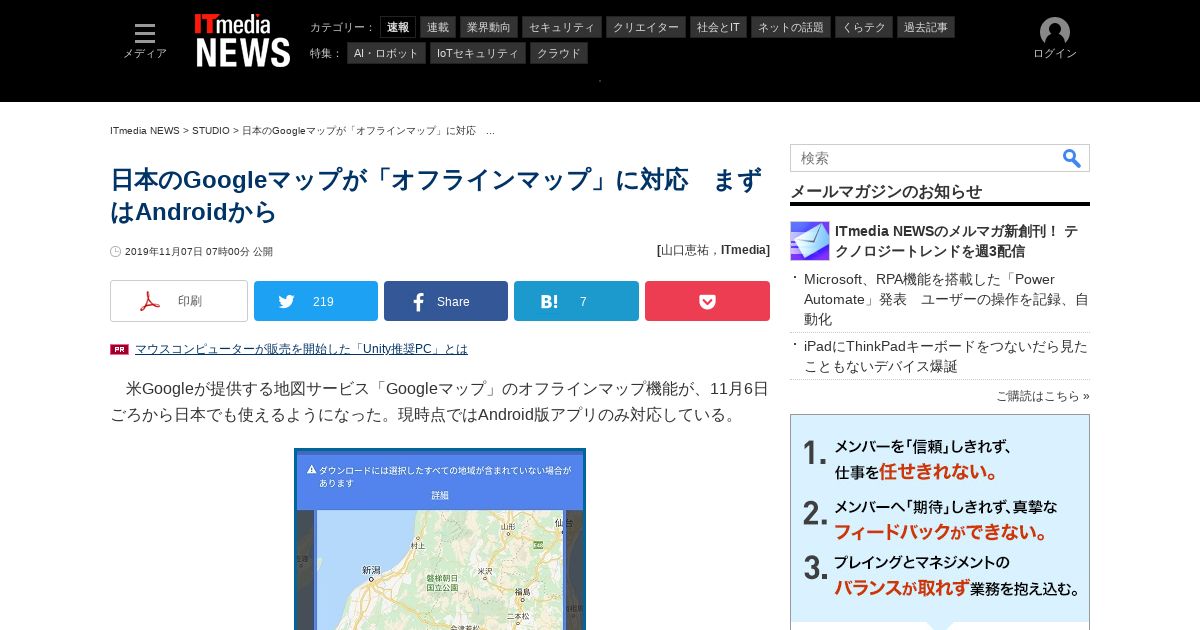Click the Facebook Share button
The image size is (1200, 630).
point(446,301)
